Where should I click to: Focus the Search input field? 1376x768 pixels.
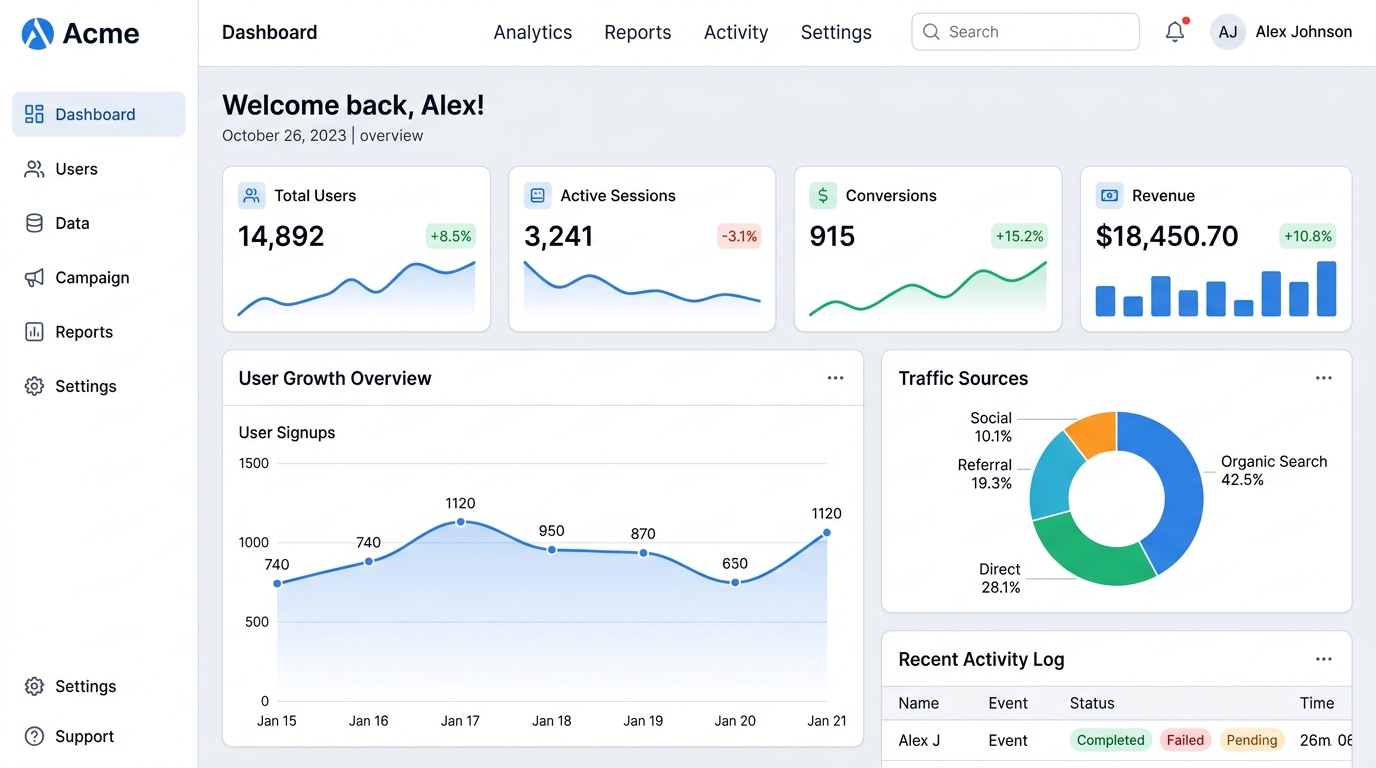coord(1025,32)
